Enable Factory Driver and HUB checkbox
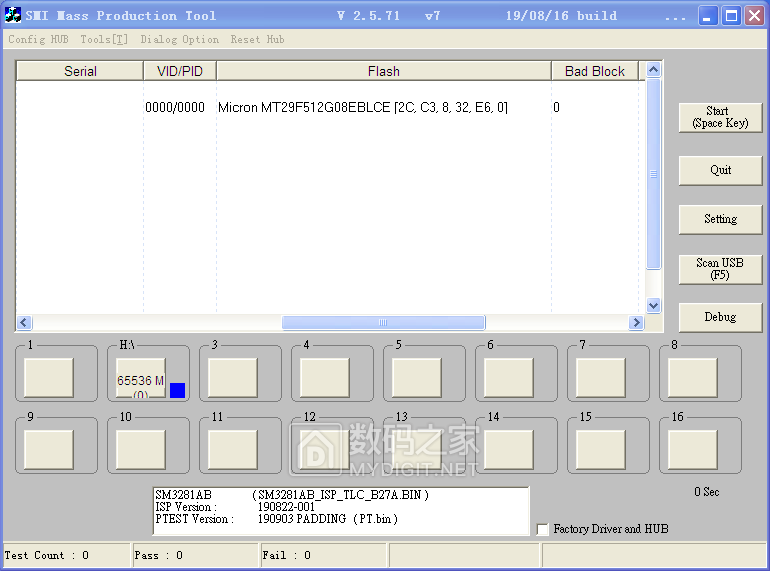This screenshot has width=770, height=571. point(543,529)
